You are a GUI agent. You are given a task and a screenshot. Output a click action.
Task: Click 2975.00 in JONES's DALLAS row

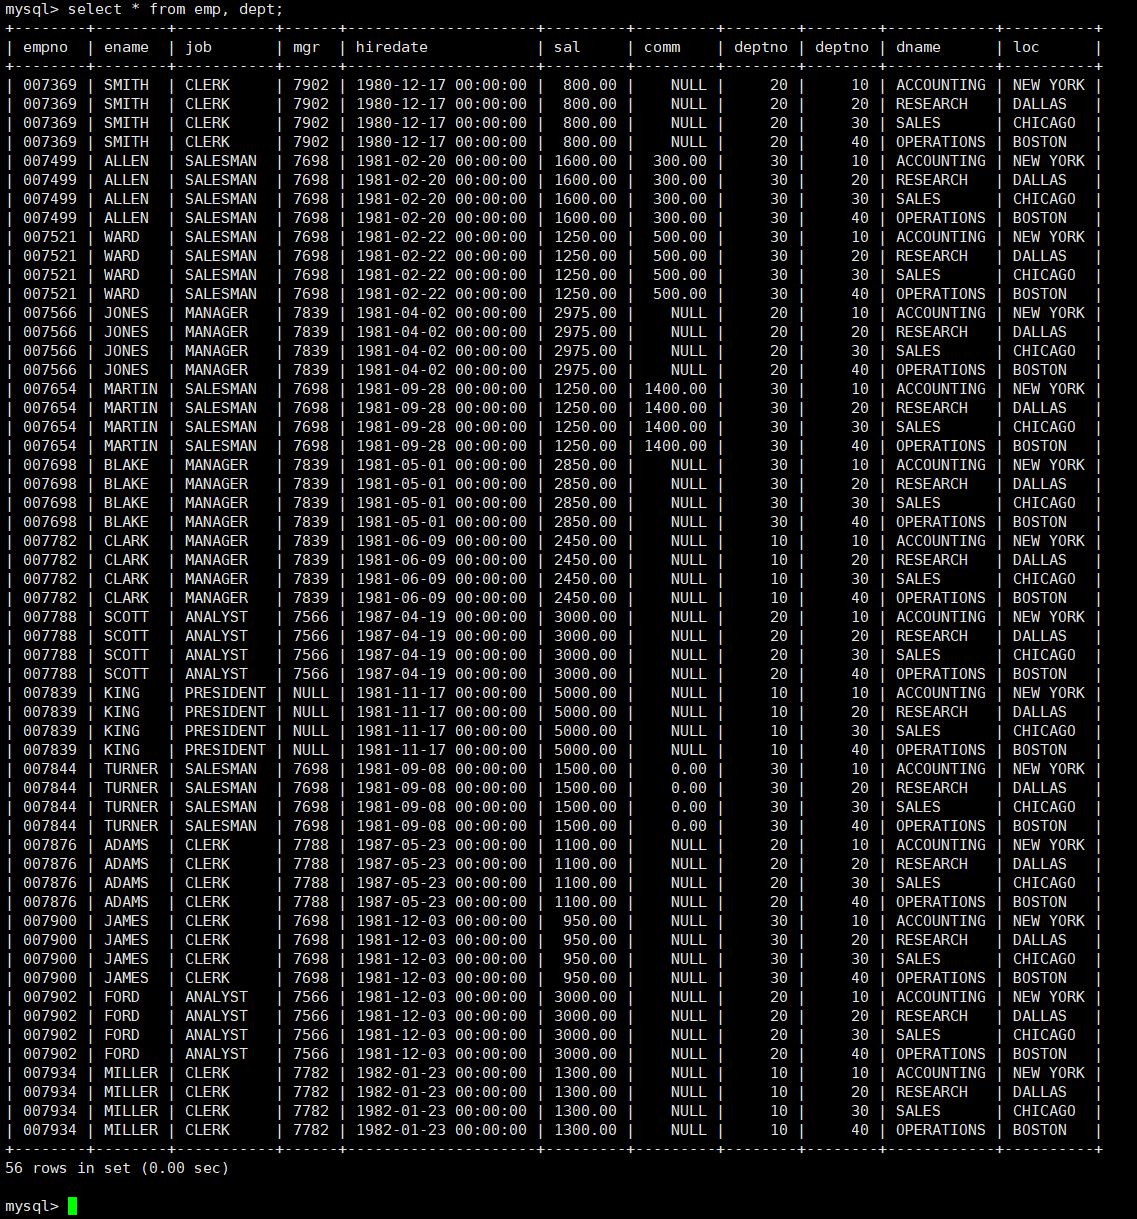[585, 332]
